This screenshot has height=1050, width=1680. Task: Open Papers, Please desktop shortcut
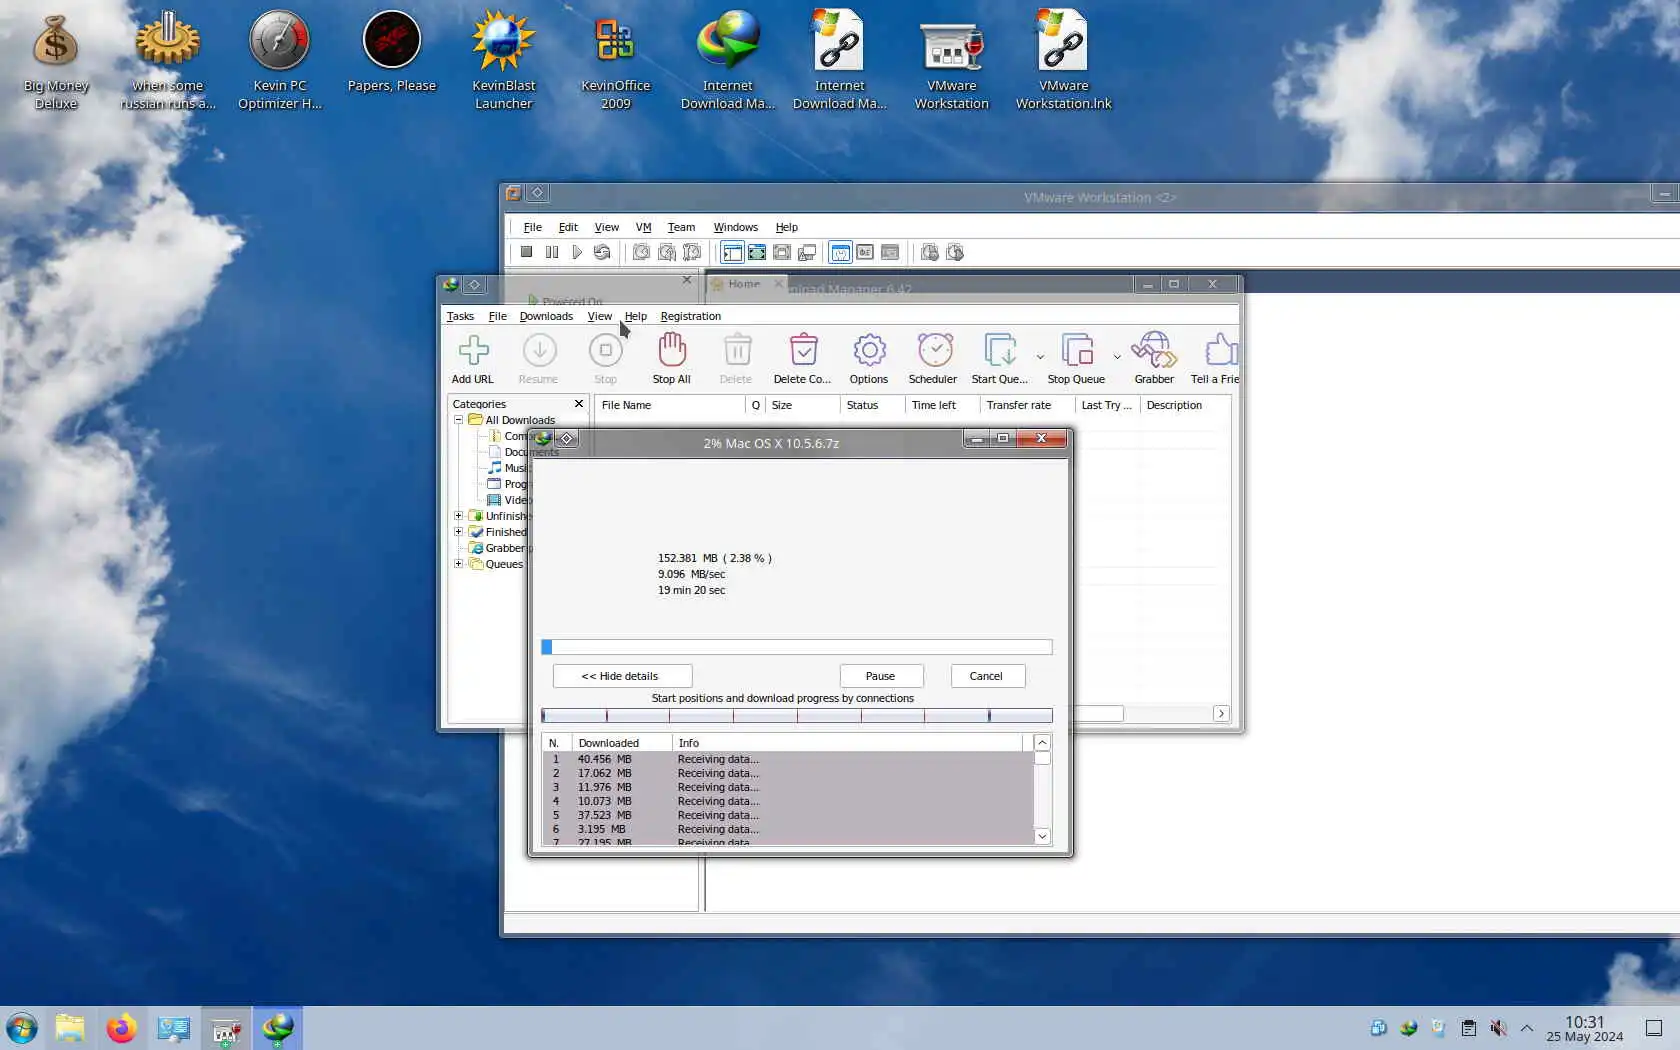tap(392, 53)
